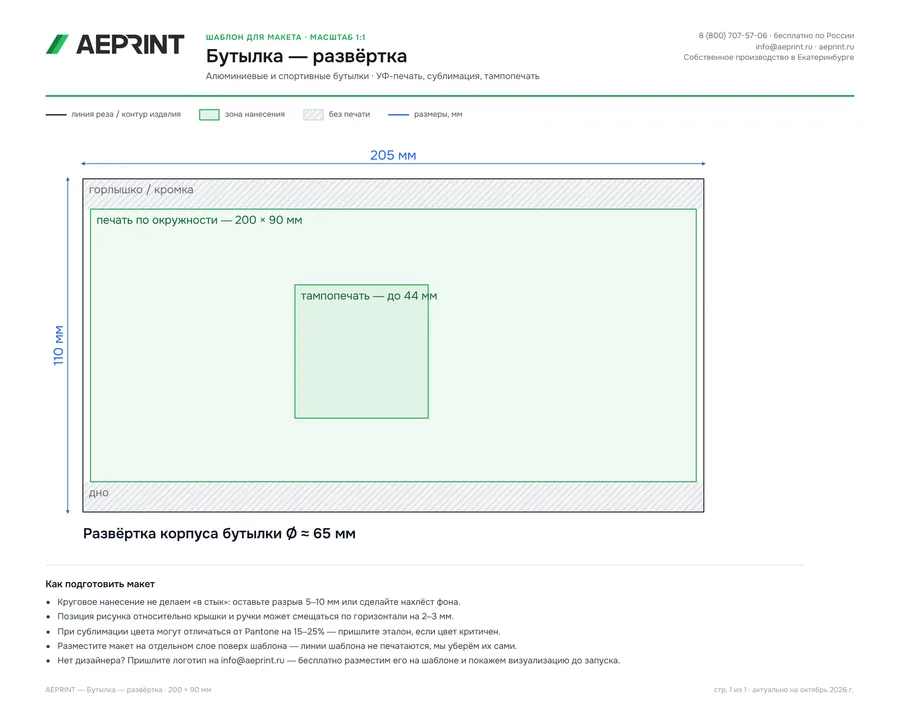Click the blue 'размеры, мм' legend line
Image resolution: width=900 pixels, height=720 pixels.
[x=398, y=115]
